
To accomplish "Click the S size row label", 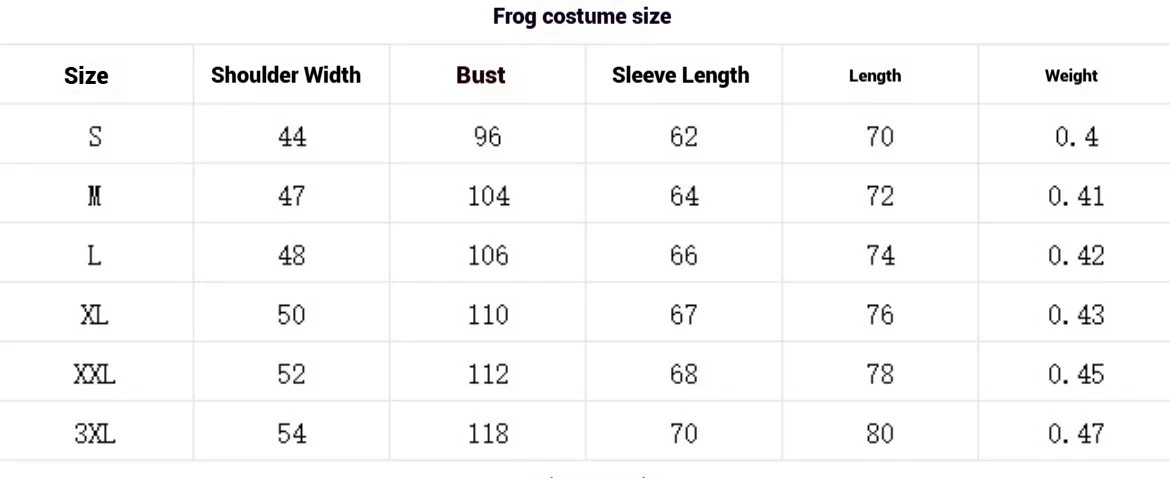I will click(95, 136).
